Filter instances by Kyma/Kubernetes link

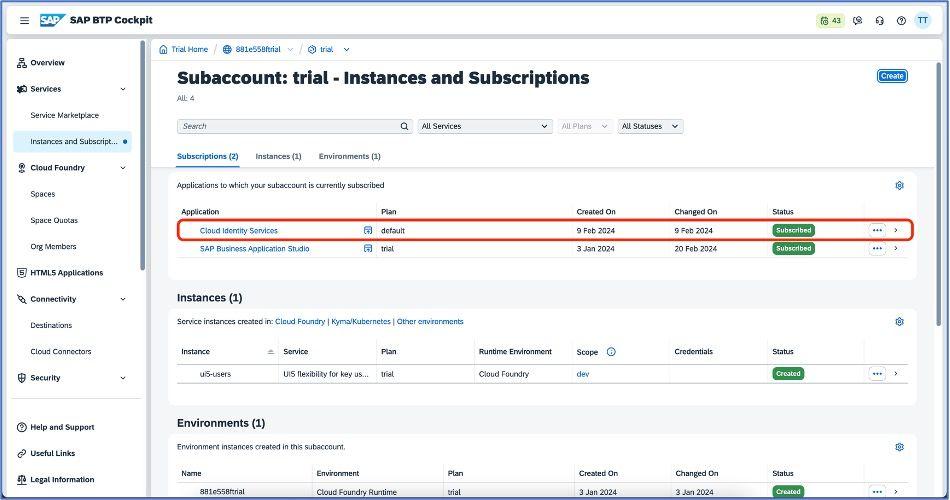(x=360, y=322)
